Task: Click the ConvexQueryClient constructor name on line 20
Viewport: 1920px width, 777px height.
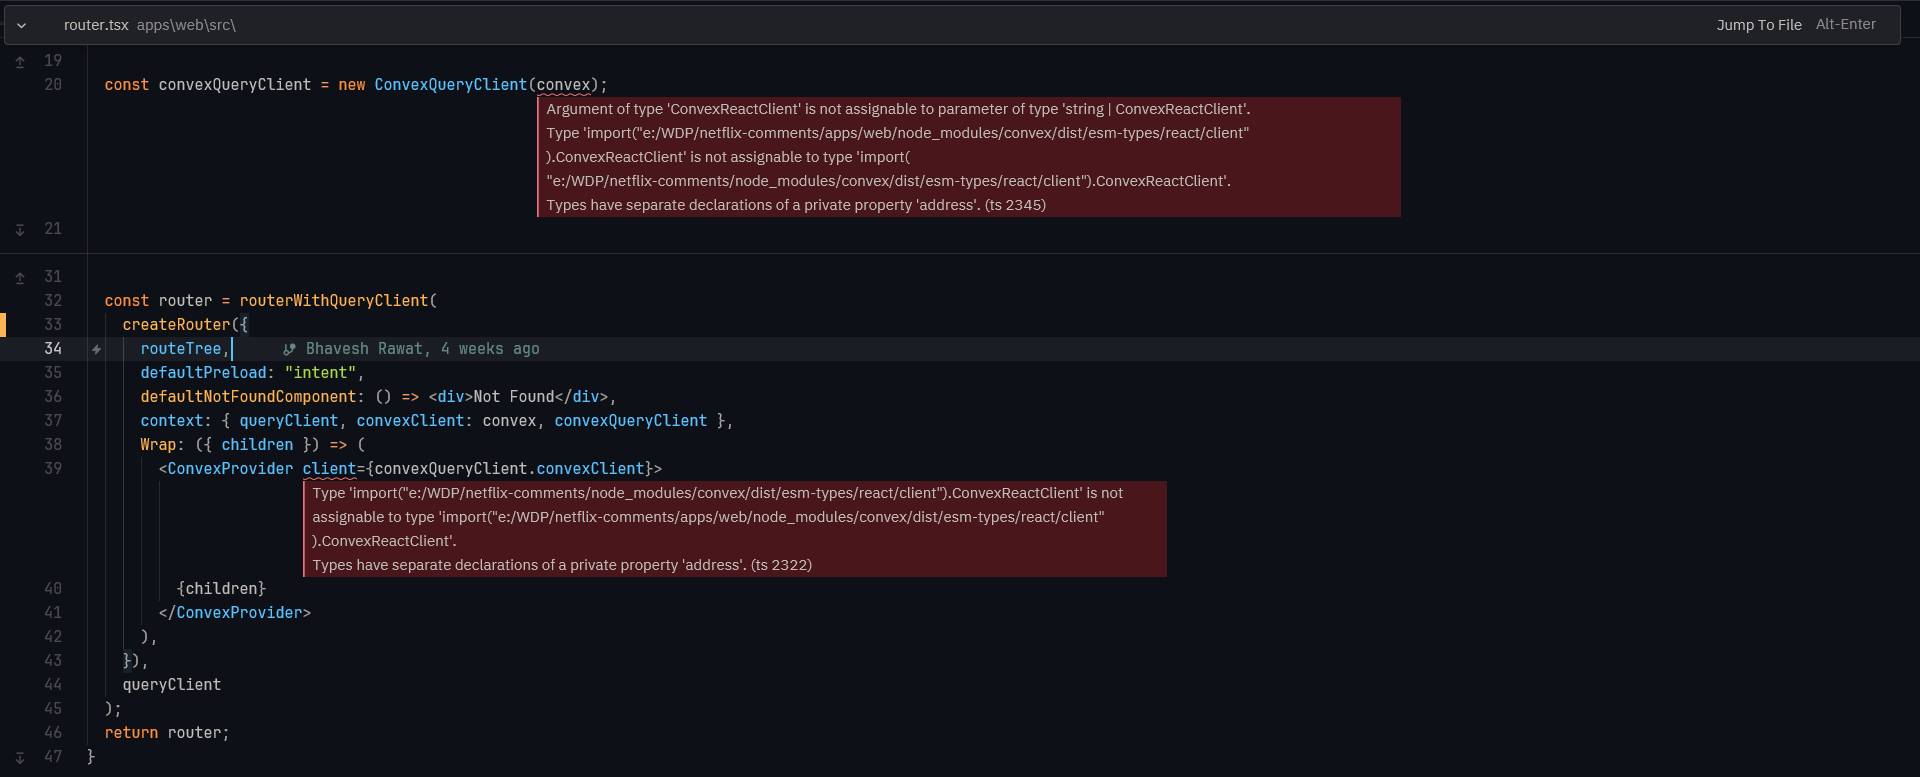Action: (450, 85)
